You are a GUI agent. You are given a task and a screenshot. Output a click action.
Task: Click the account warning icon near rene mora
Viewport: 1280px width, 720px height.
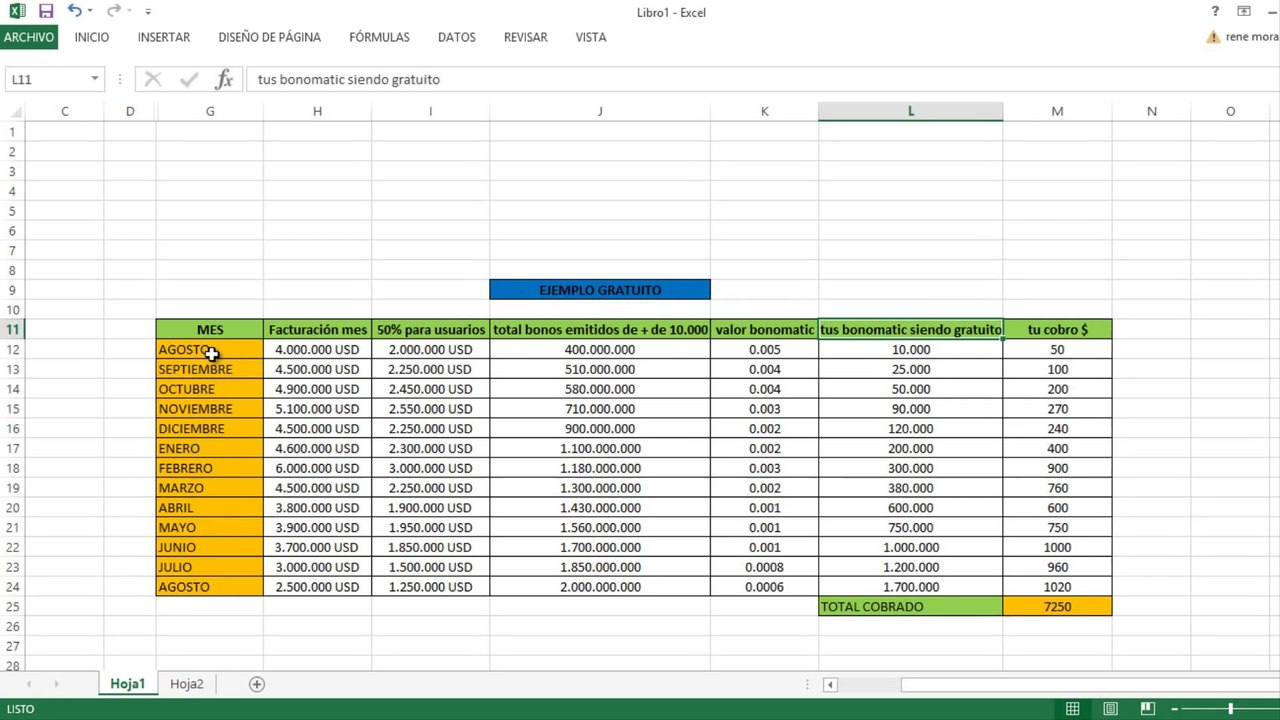(x=1213, y=37)
